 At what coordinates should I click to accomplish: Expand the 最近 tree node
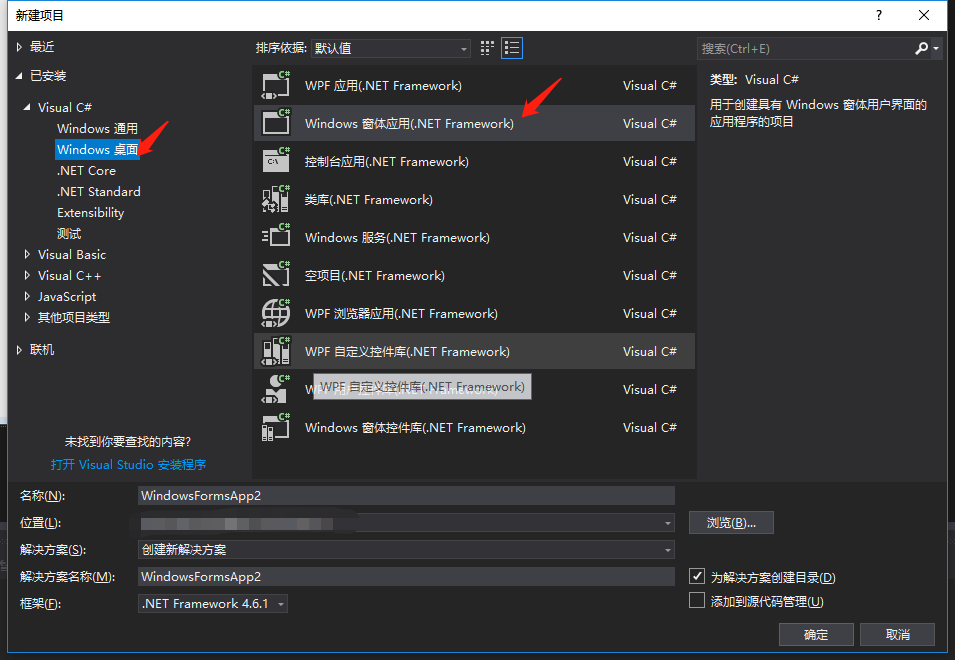tap(19, 47)
